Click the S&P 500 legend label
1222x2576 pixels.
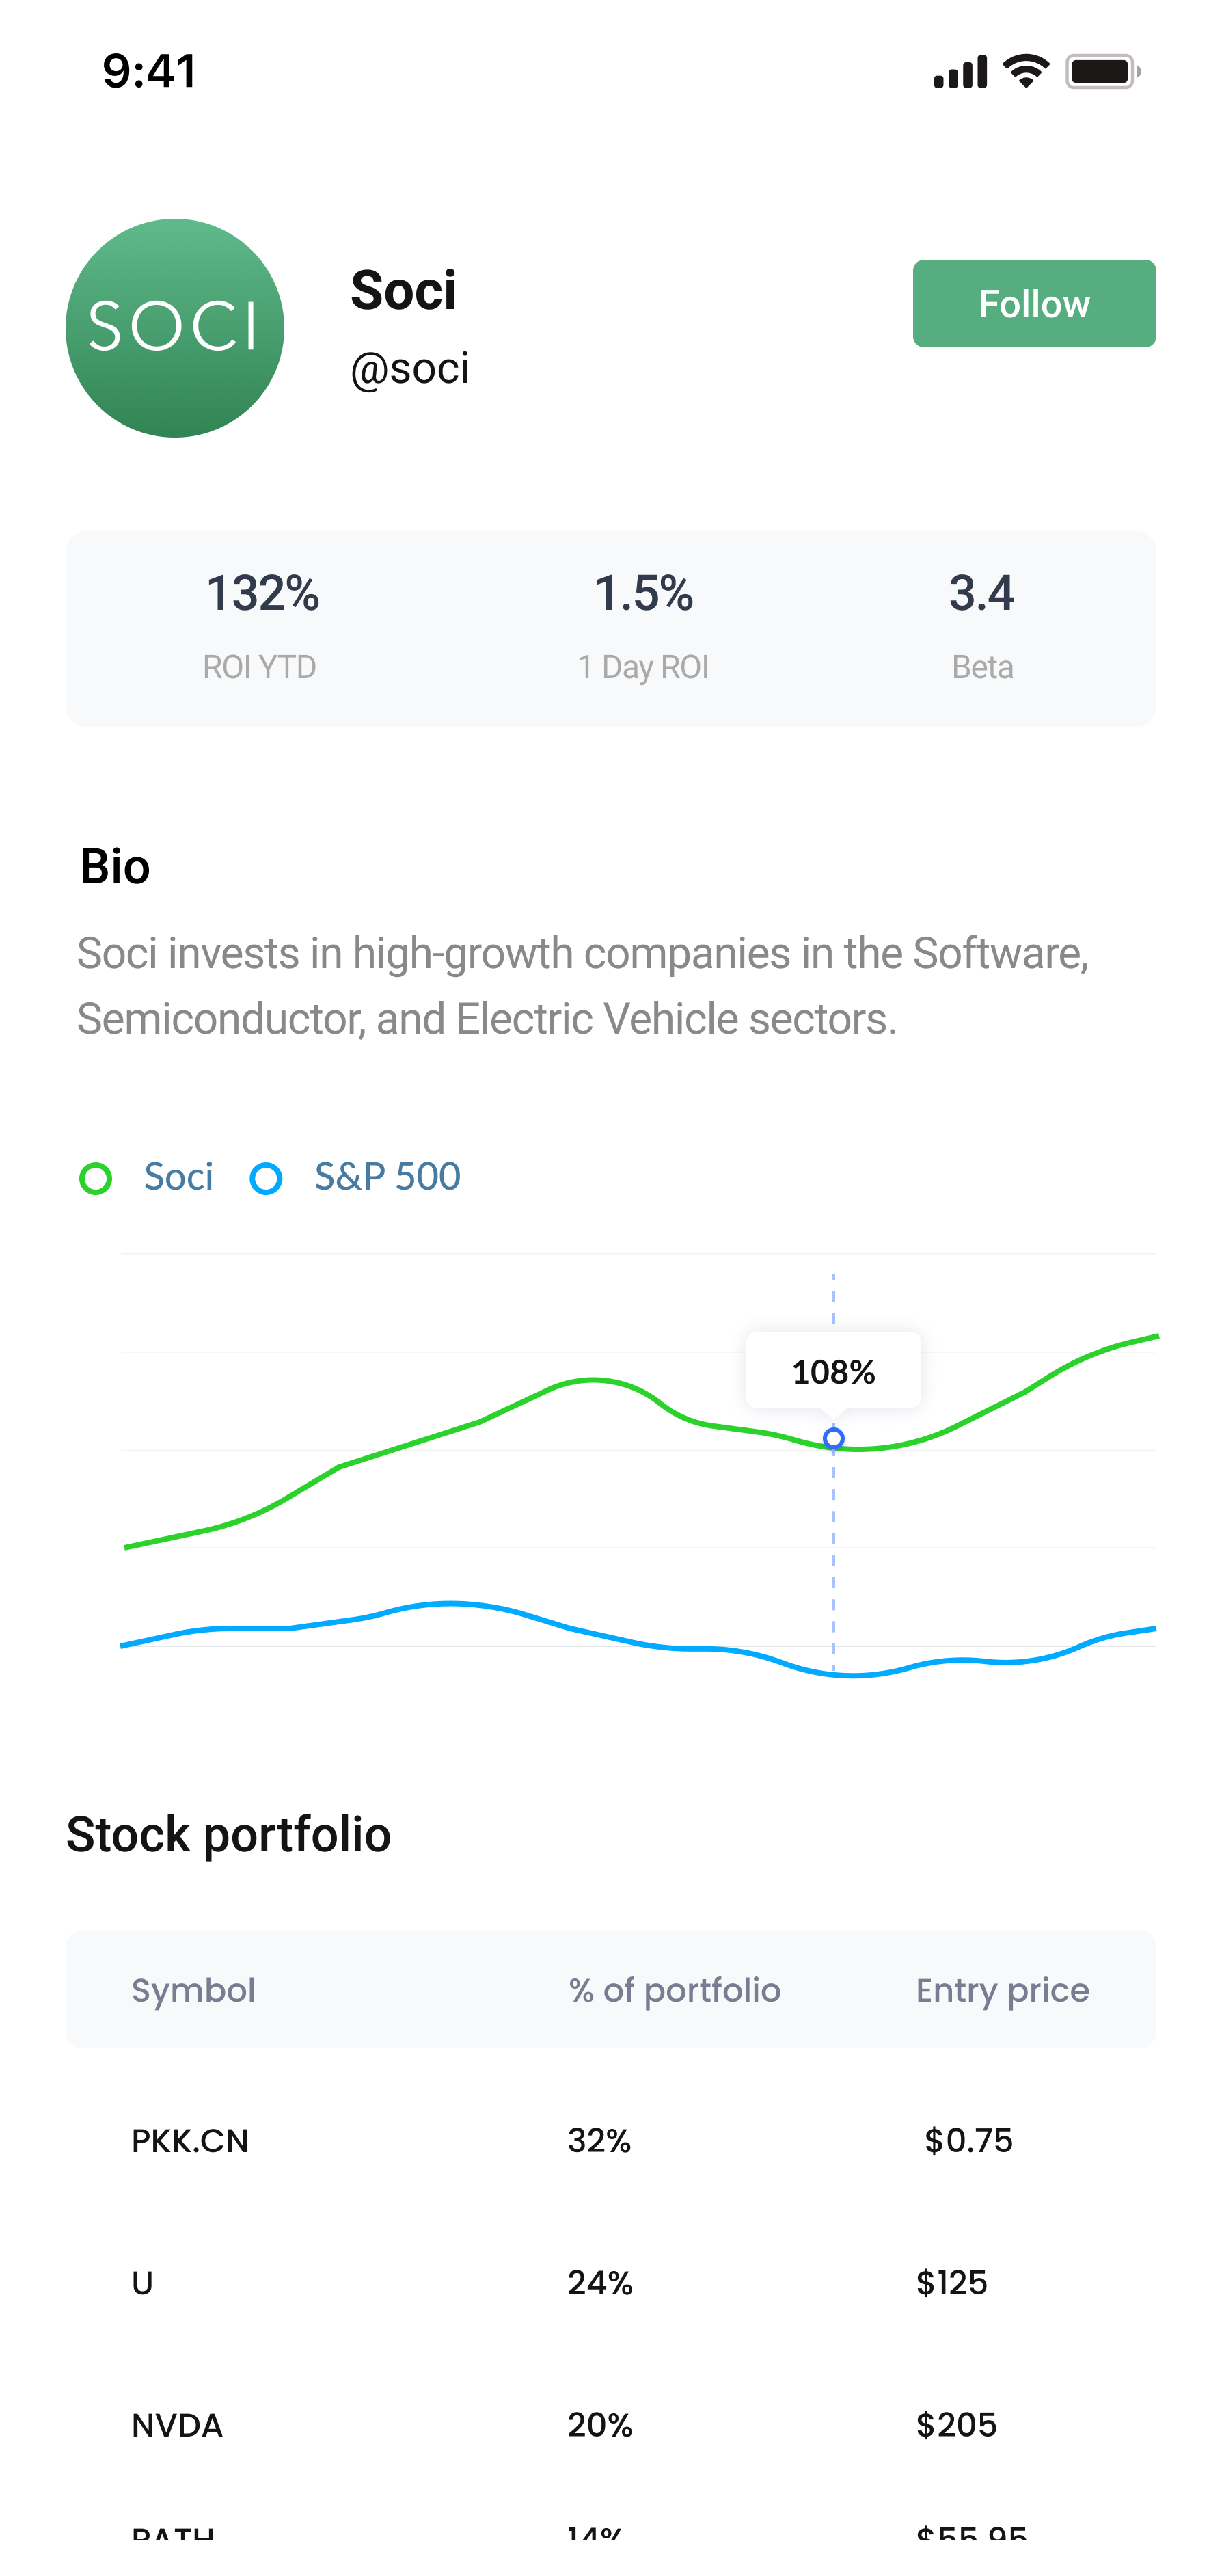[387, 1176]
